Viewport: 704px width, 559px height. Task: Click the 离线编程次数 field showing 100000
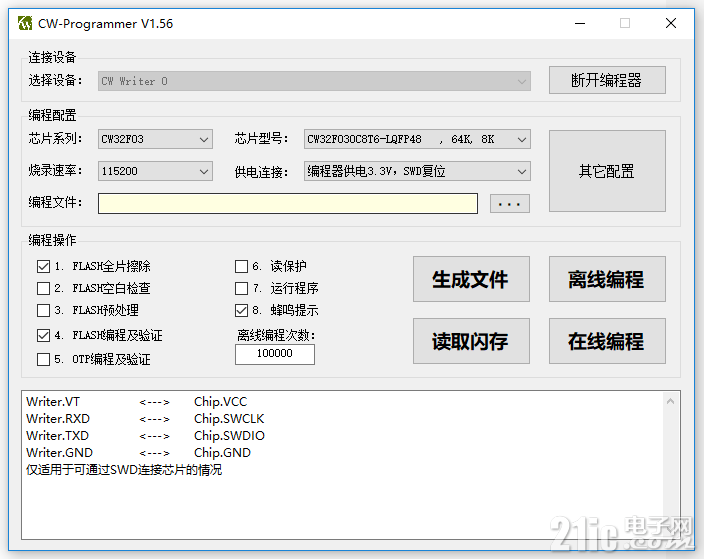(275, 354)
